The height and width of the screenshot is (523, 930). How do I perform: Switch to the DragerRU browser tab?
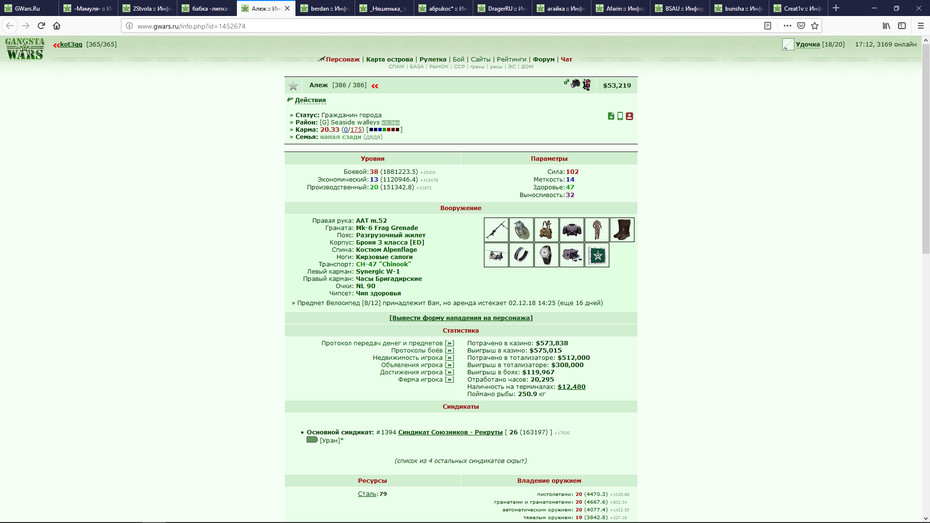coord(502,8)
